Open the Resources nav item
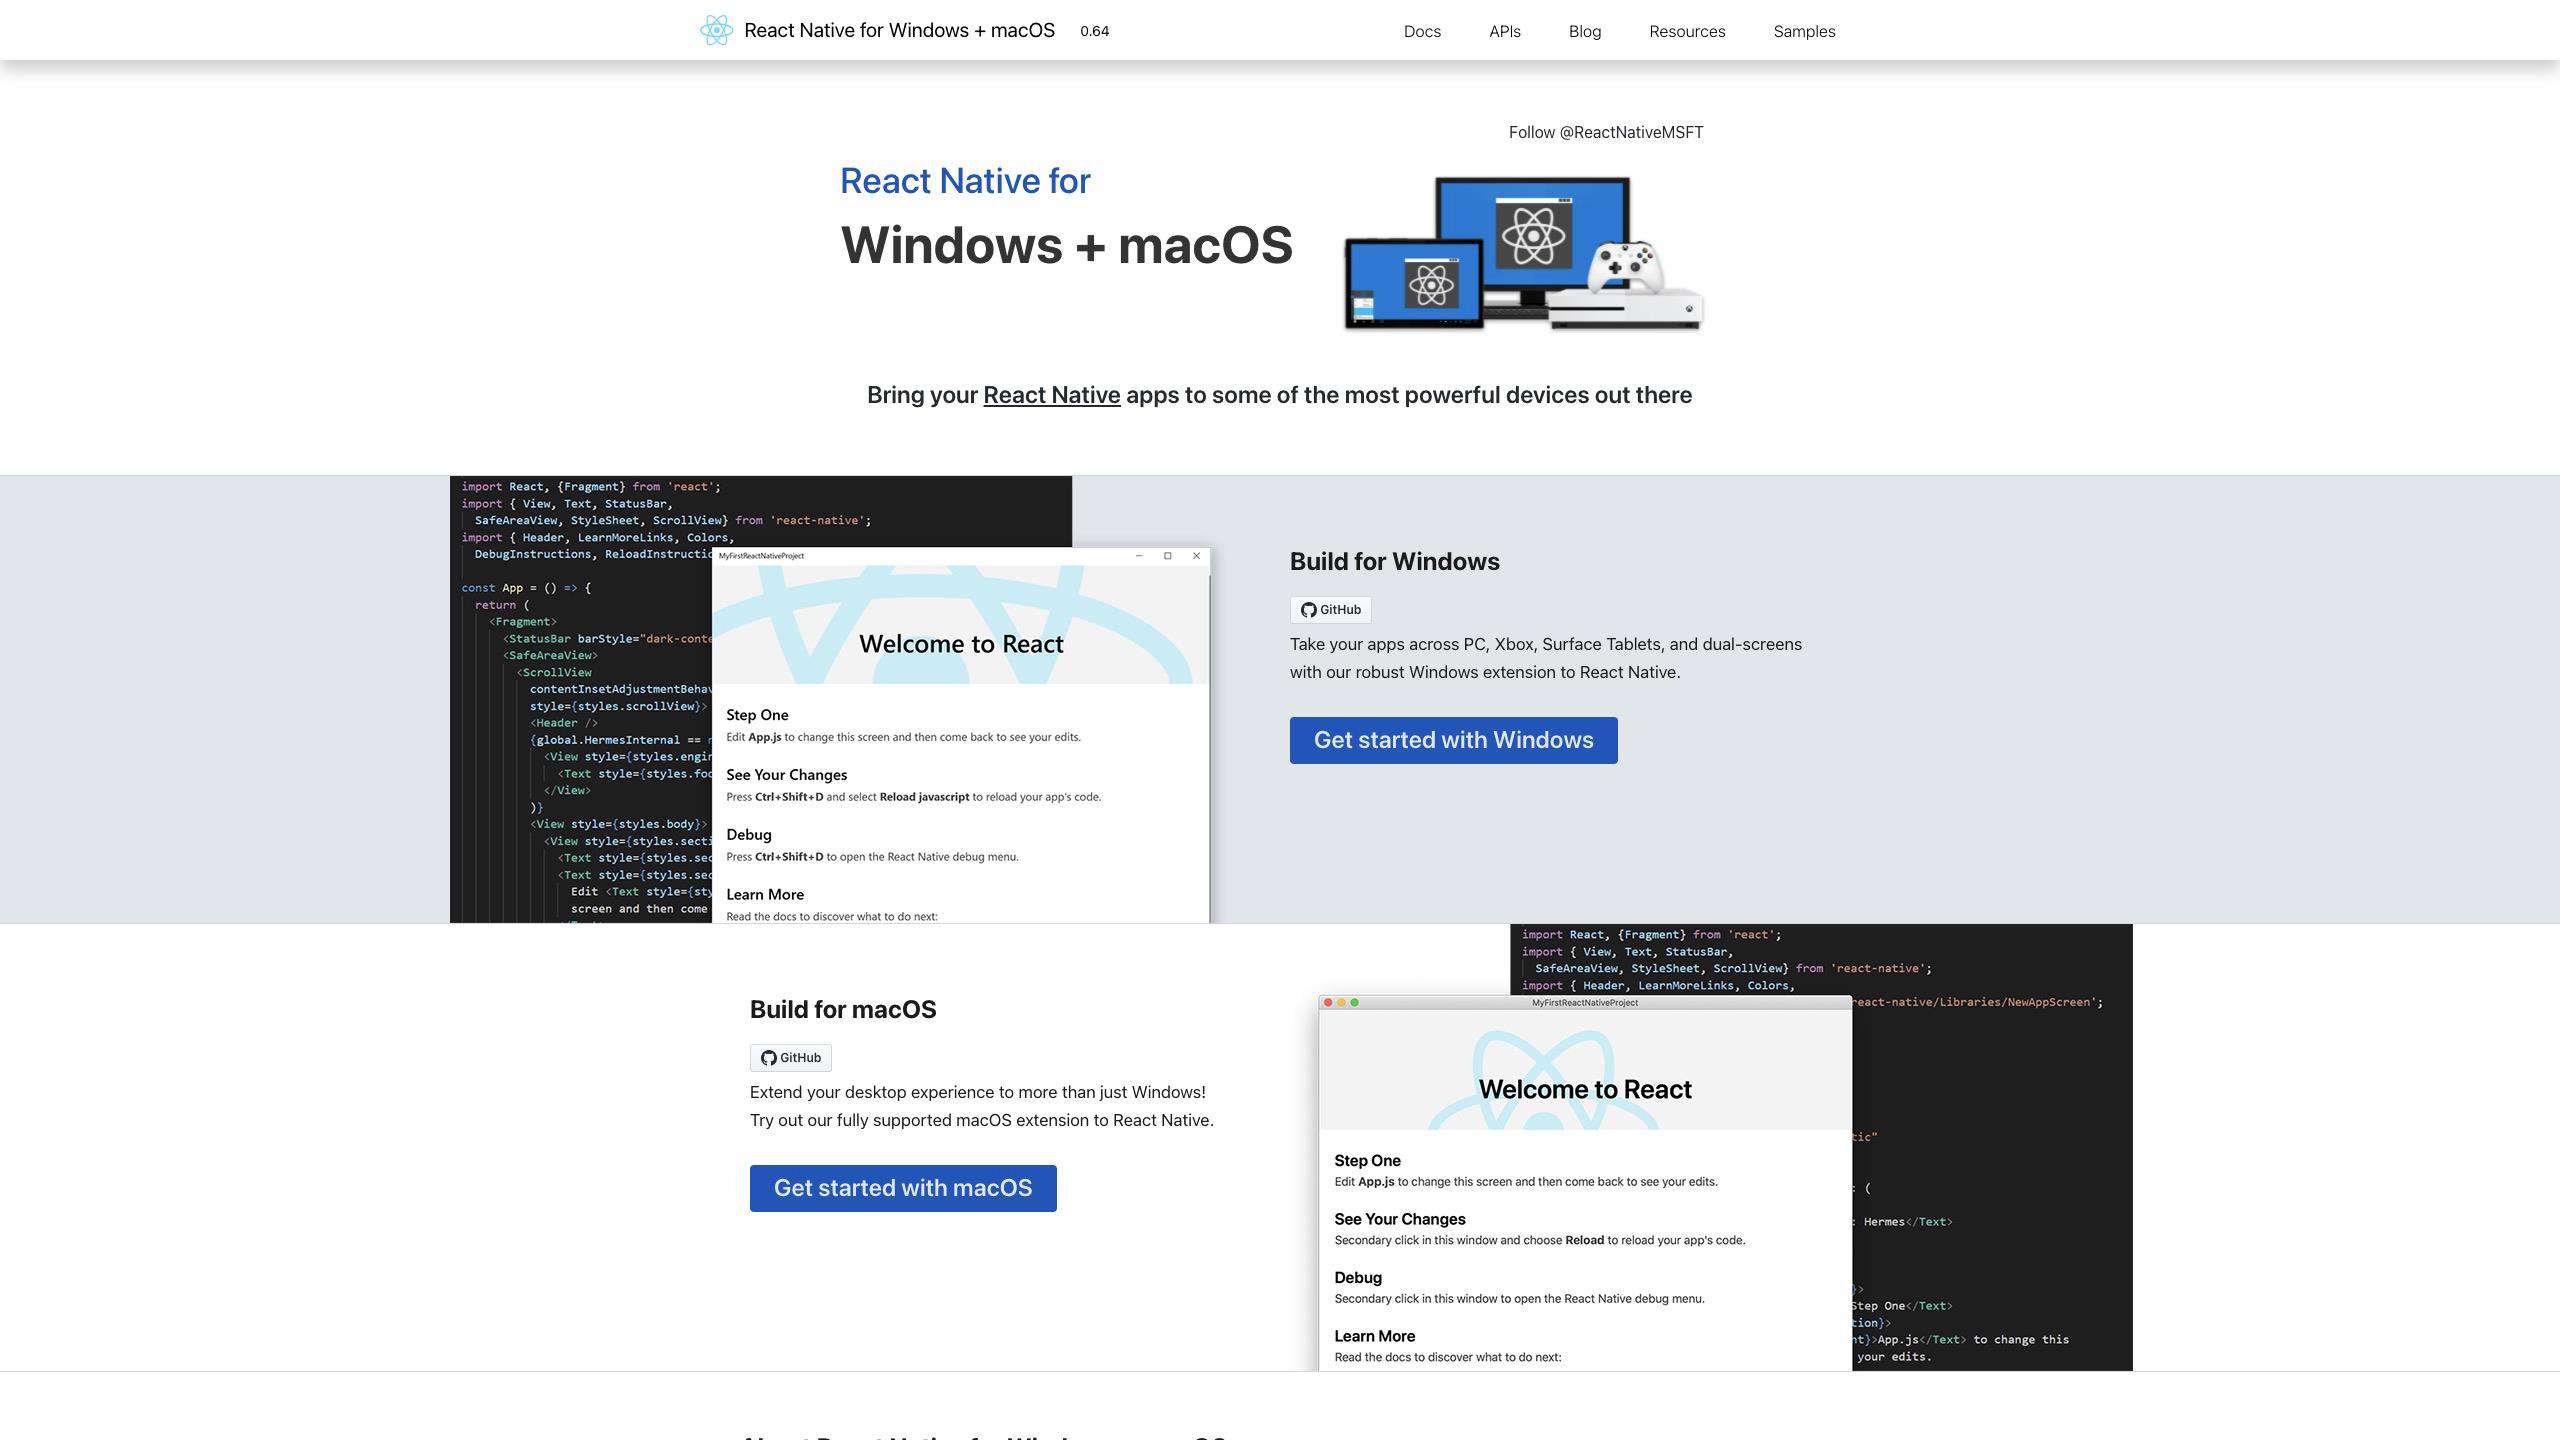Image resolution: width=2560 pixels, height=1440 pixels. tap(1687, 31)
